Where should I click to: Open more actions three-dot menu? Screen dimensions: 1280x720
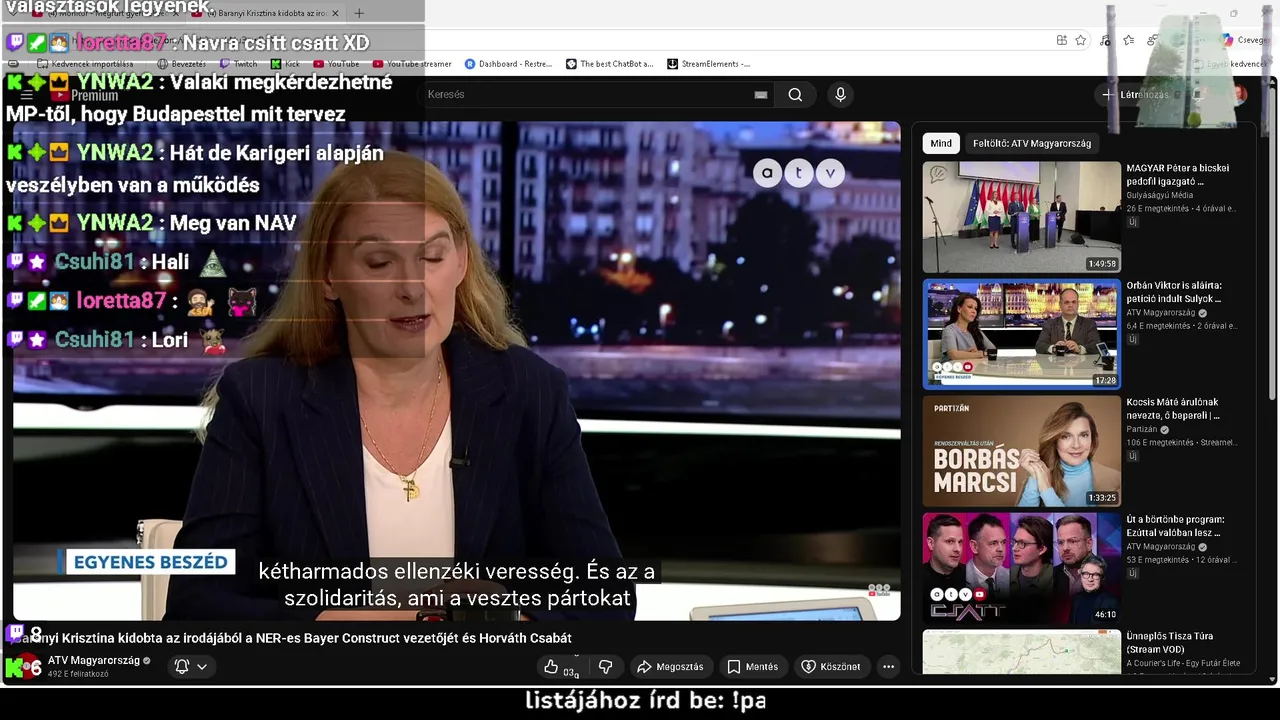point(888,667)
